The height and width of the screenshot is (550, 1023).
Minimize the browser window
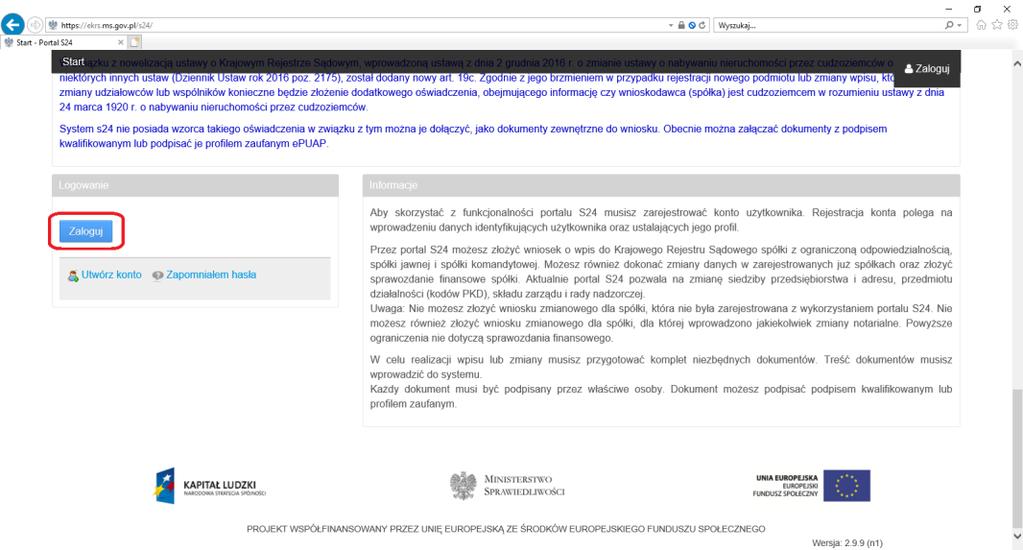tap(949, 8)
